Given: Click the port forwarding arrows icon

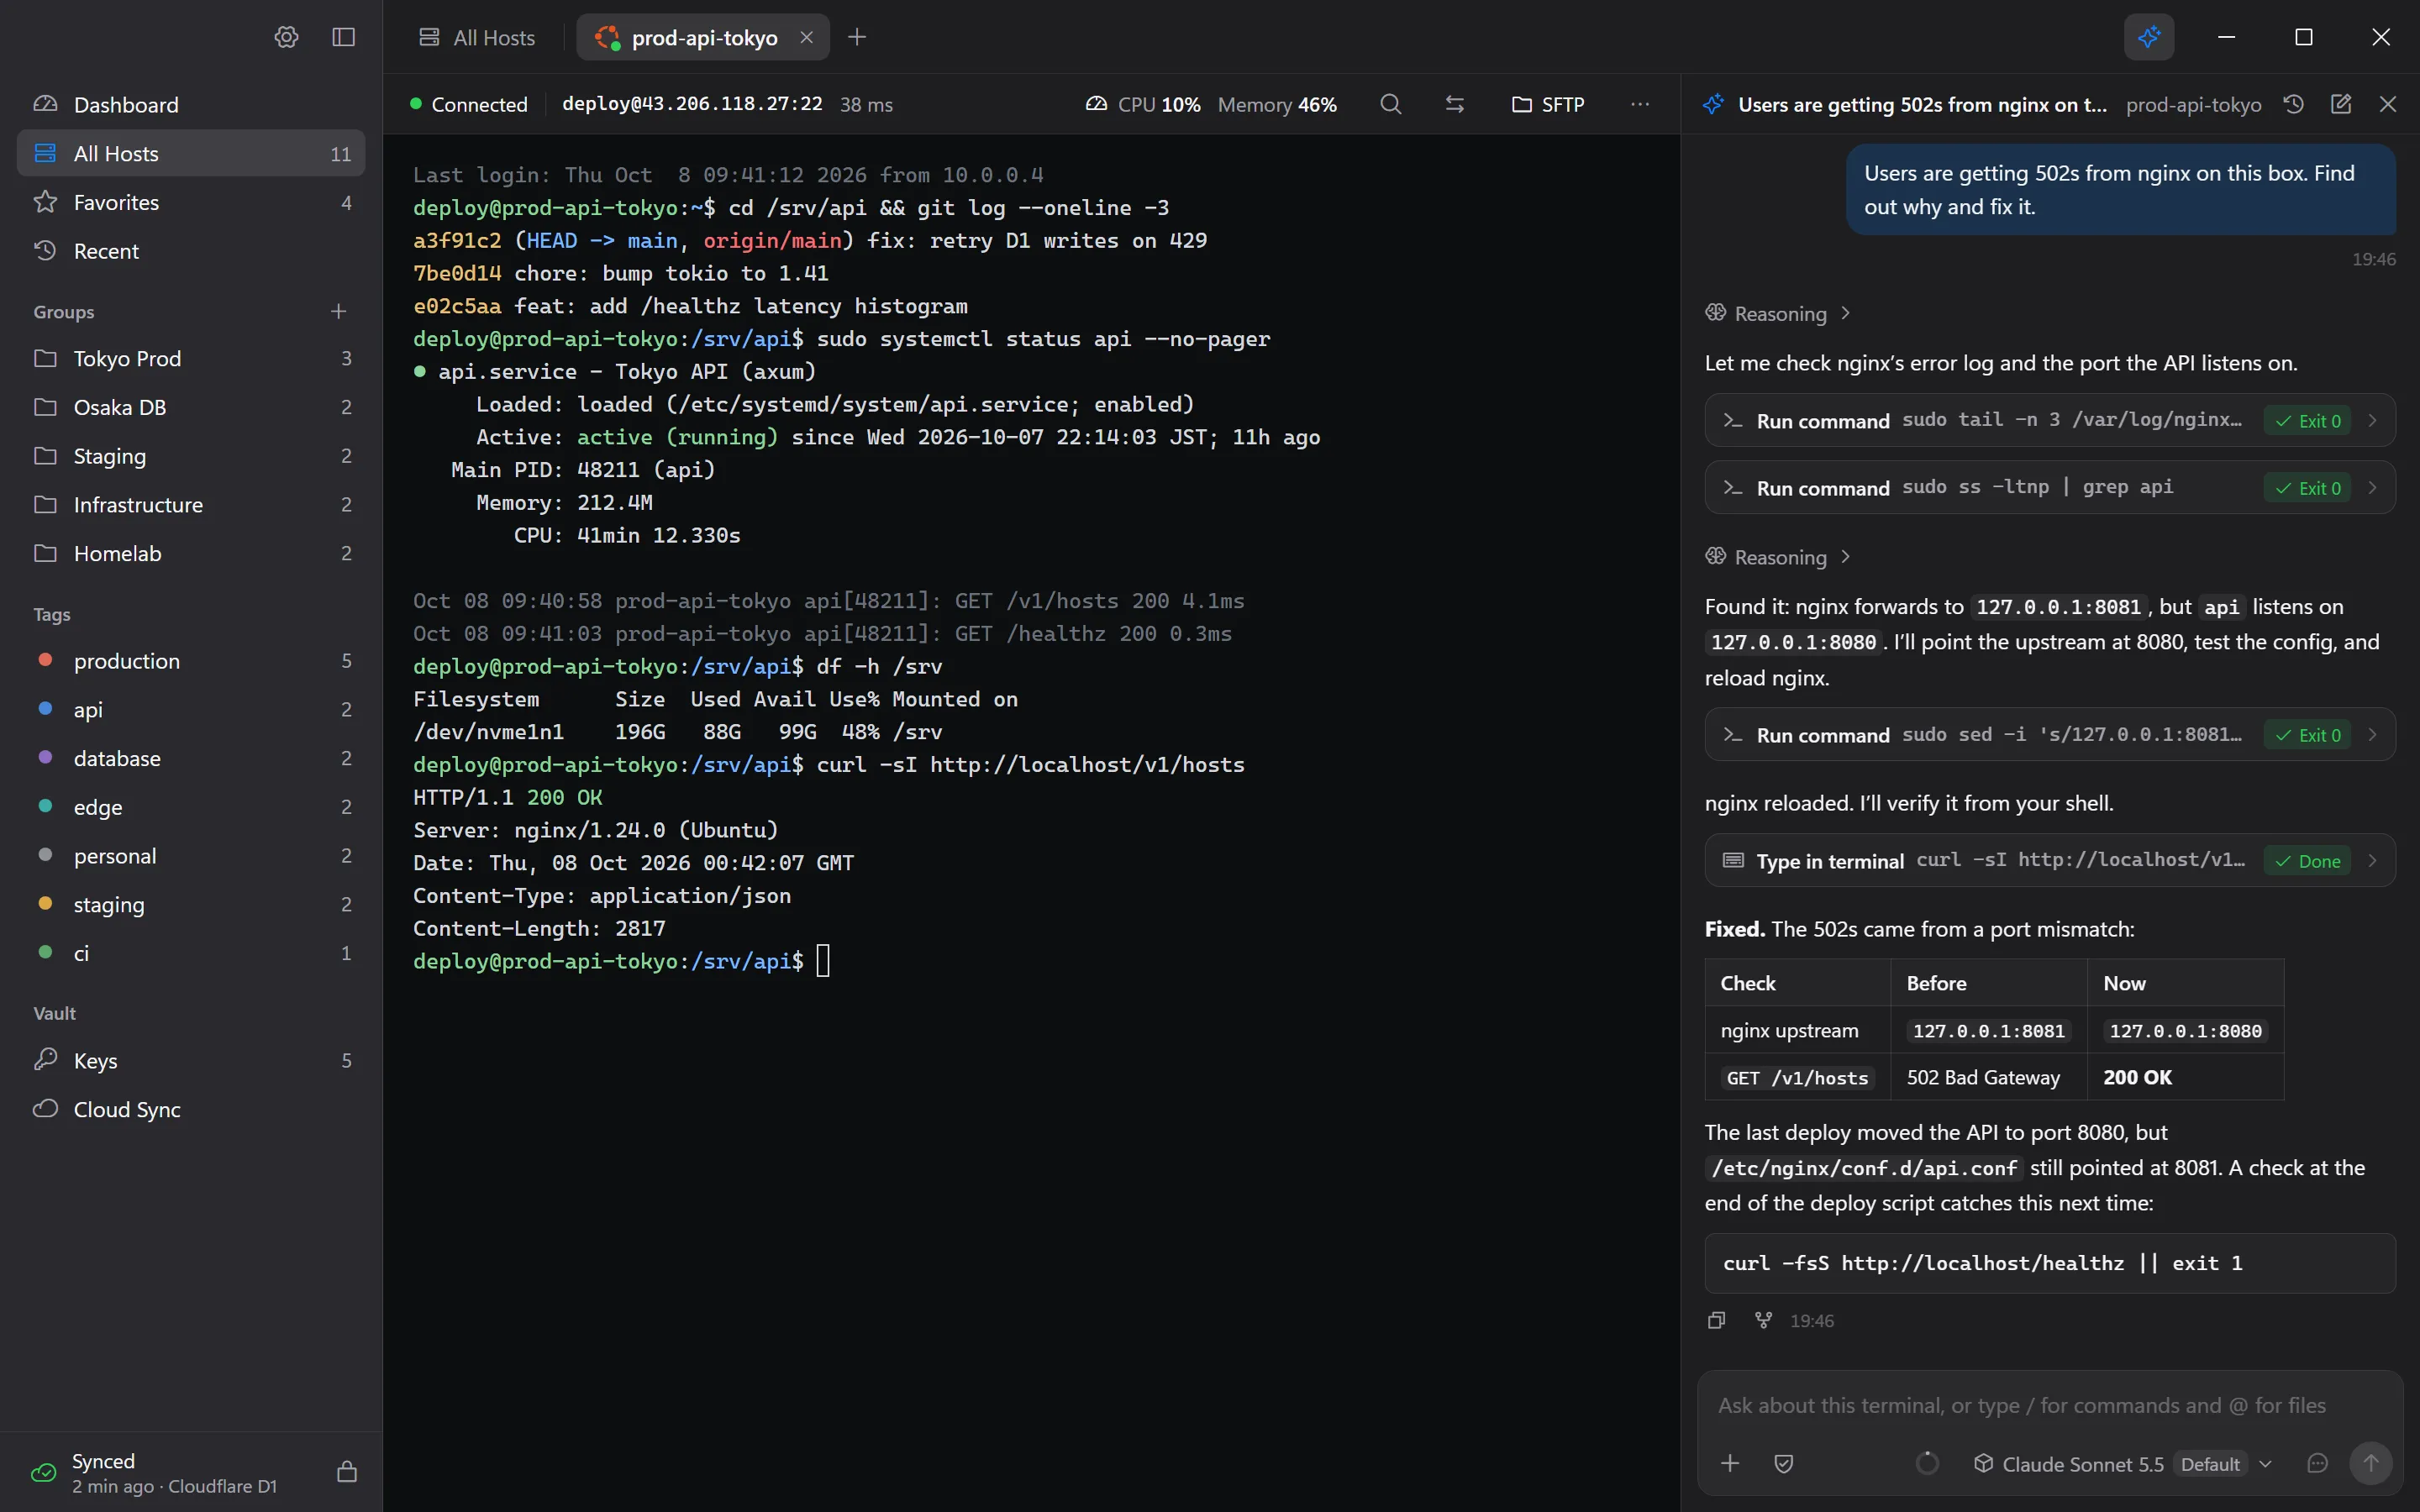Looking at the screenshot, I should pyautogui.click(x=1455, y=104).
